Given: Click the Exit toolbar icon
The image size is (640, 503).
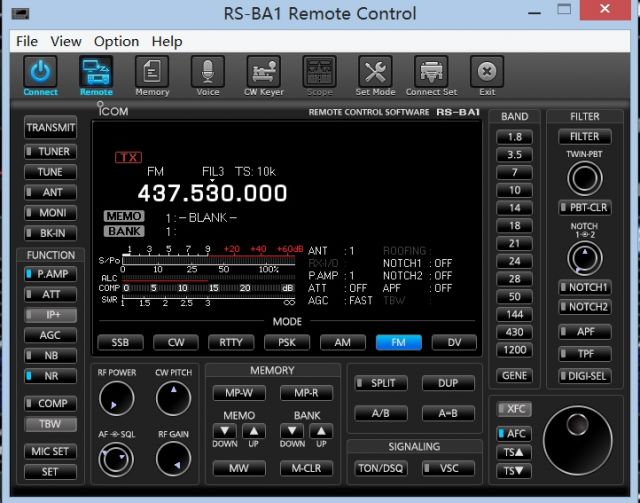Looking at the screenshot, I should tap(487, 73).
